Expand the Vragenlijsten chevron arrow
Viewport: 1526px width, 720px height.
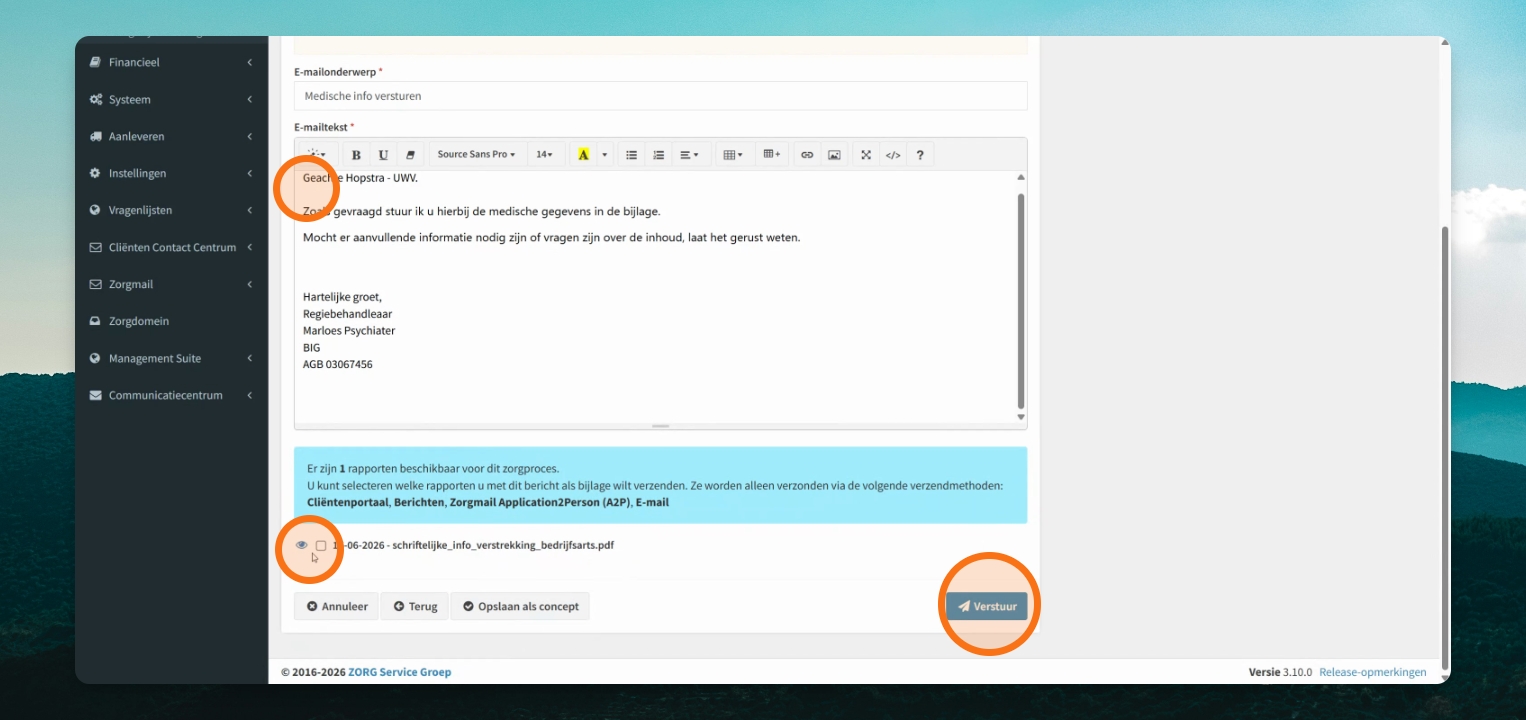click(249, 210)
